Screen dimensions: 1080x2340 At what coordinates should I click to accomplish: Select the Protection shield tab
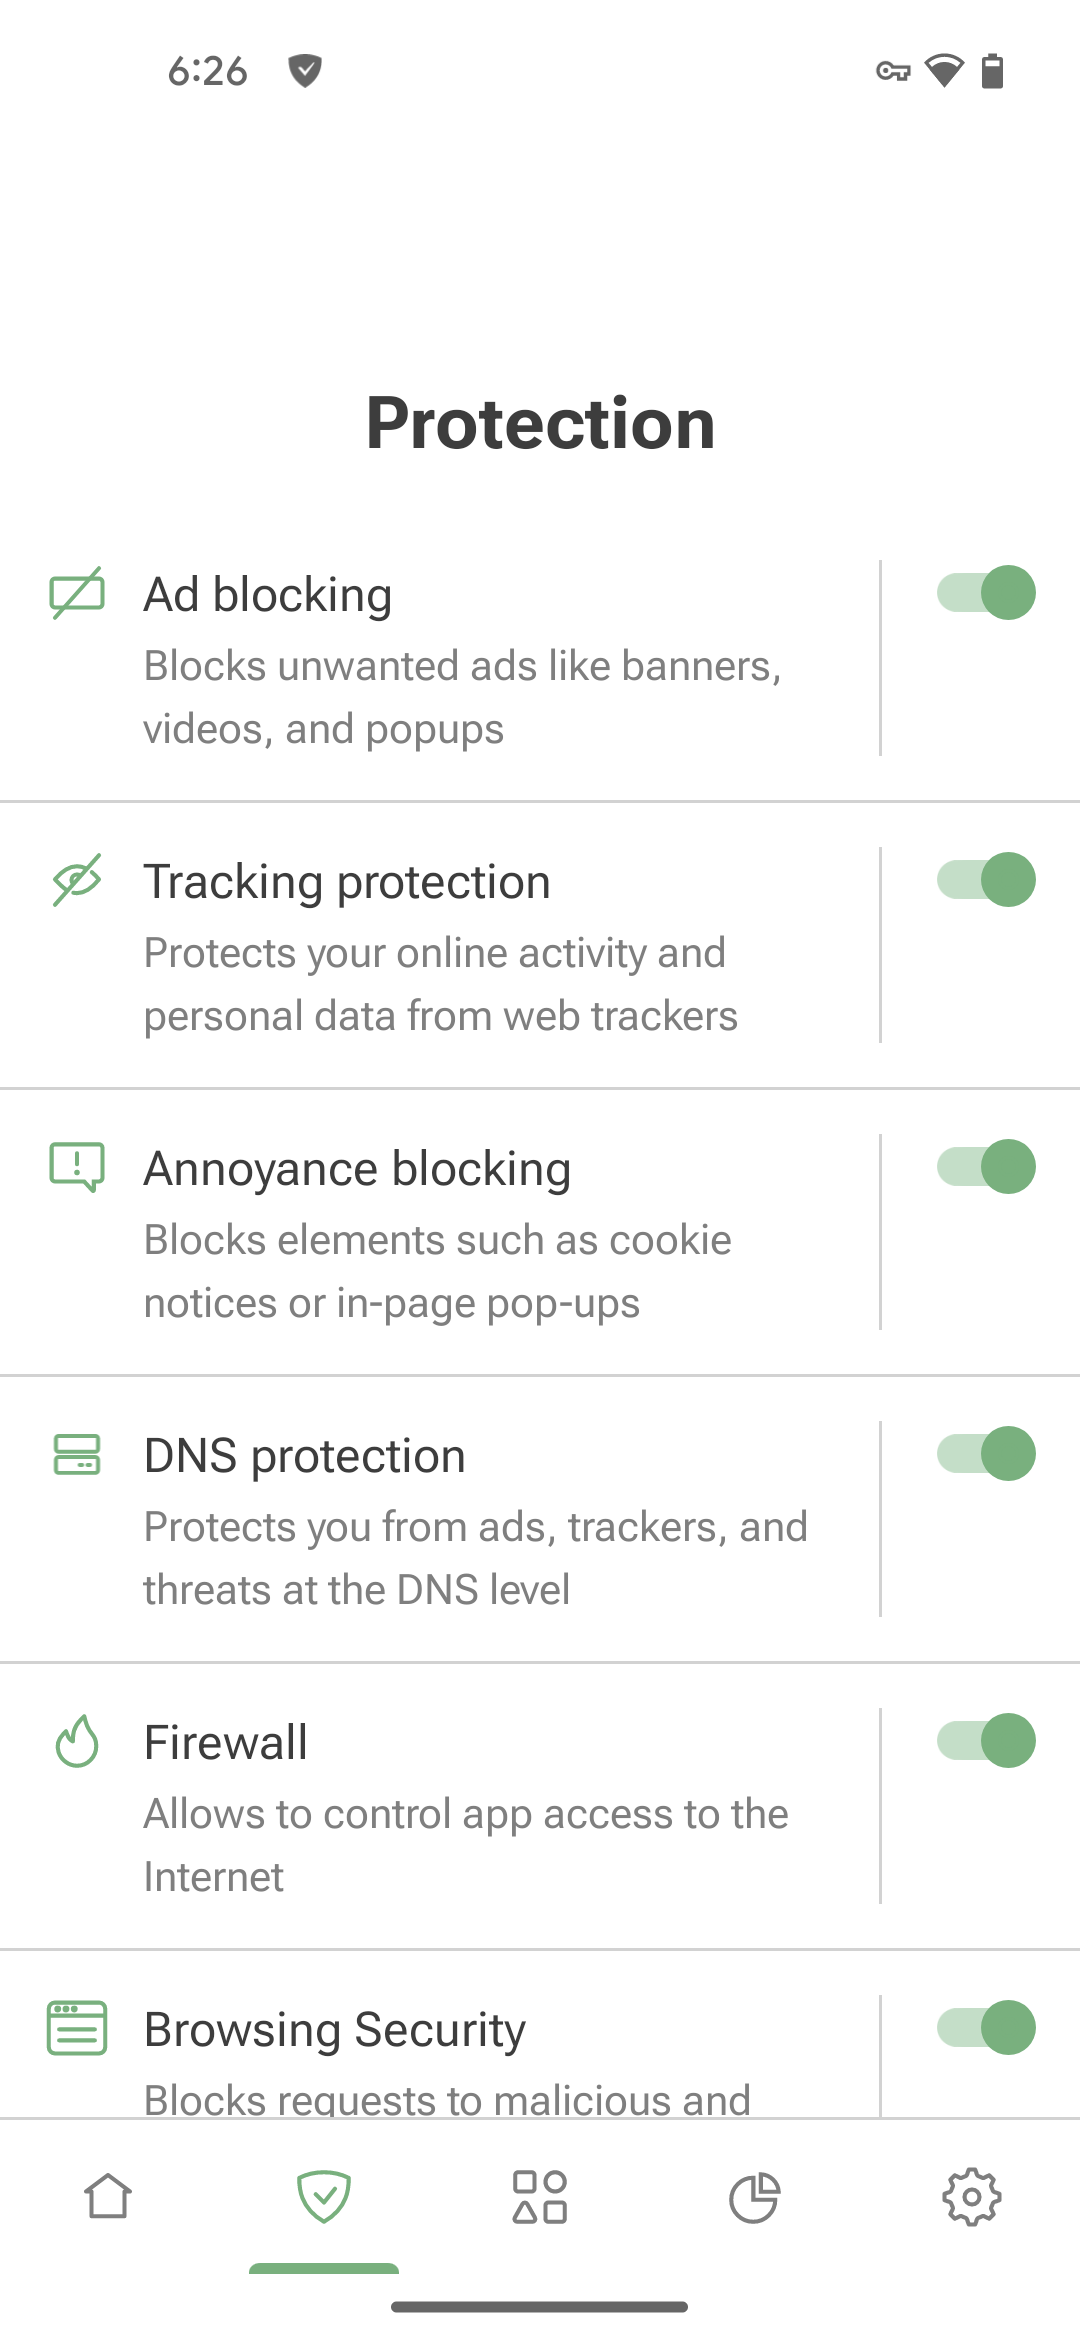324,2197
